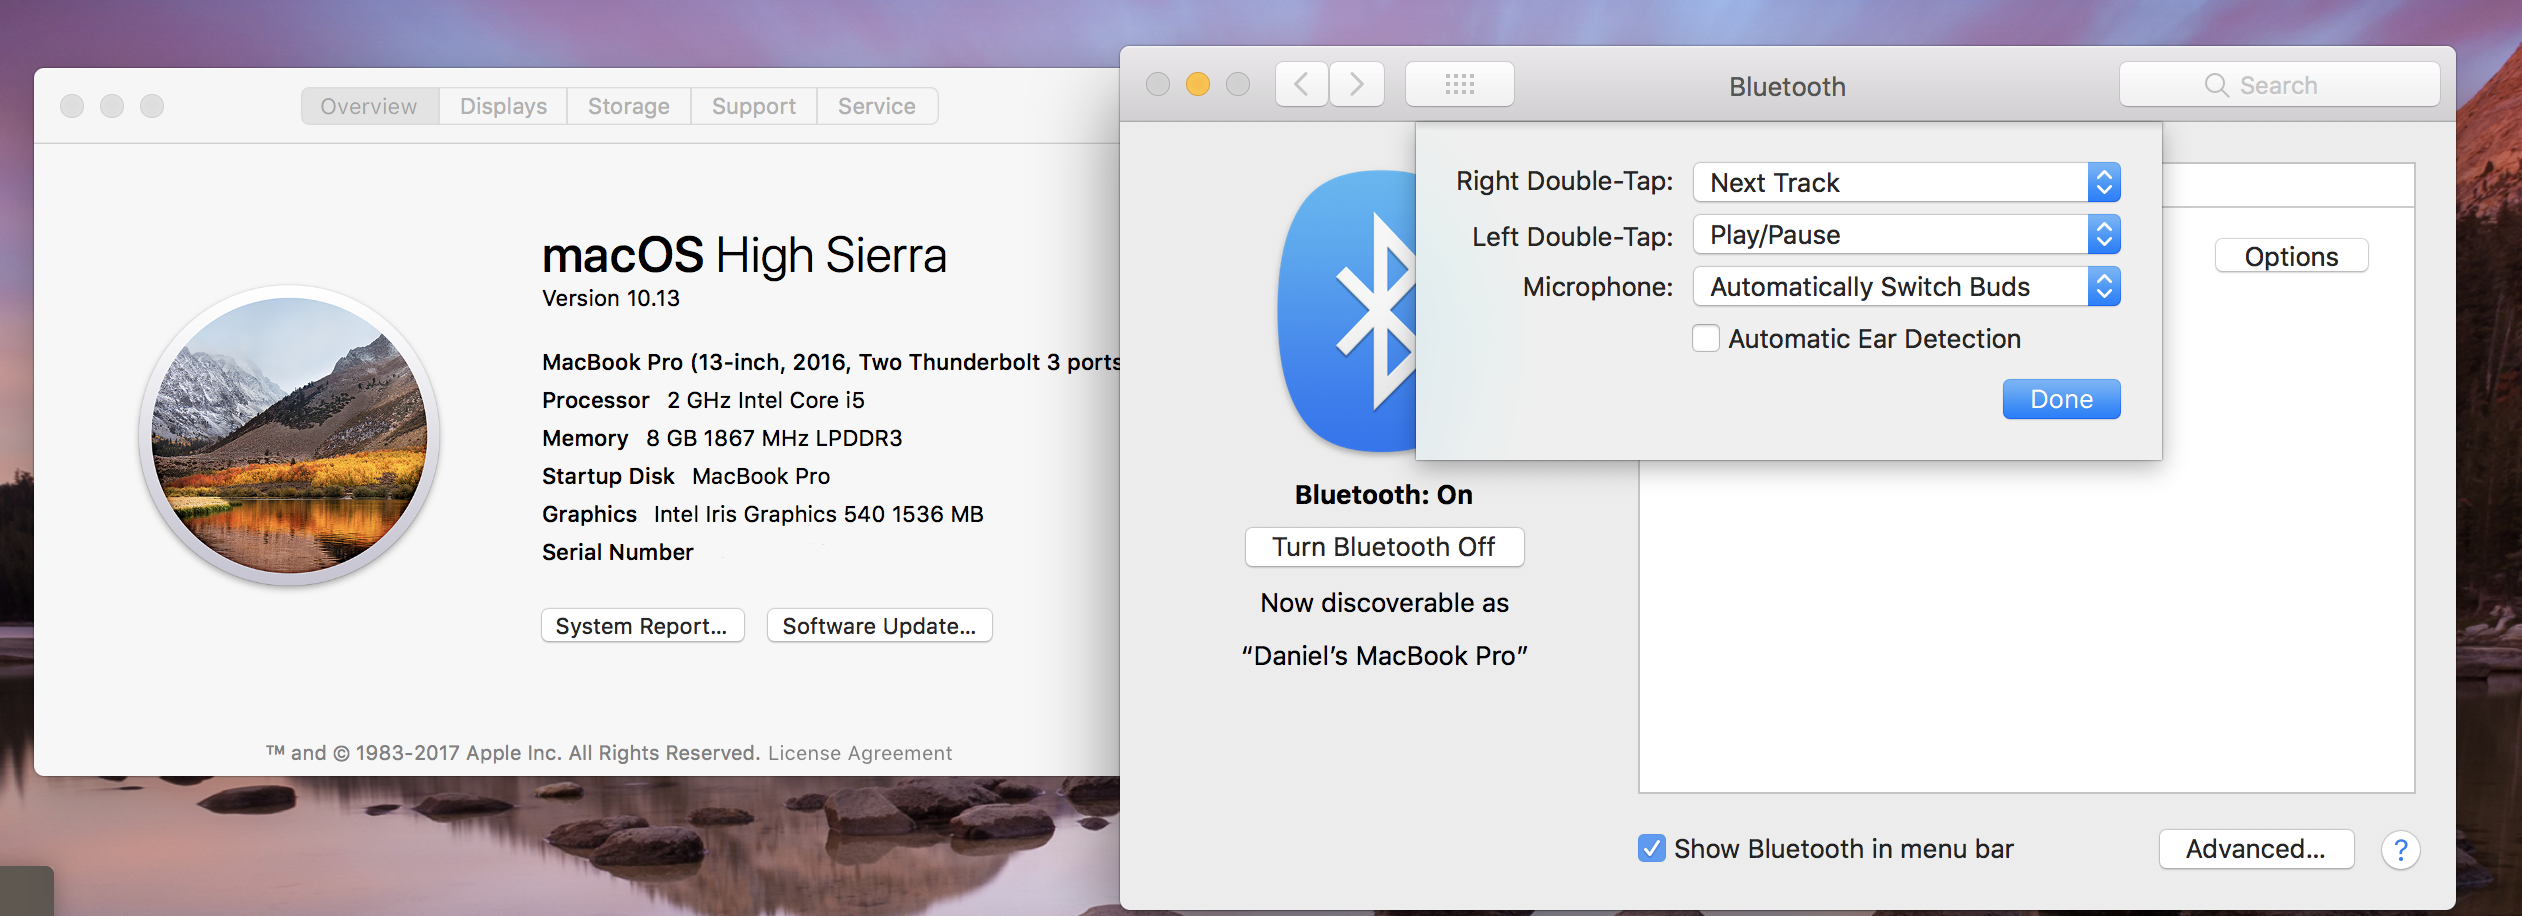
Task: Switch to the Storage tab
Action: click(629, 106)
